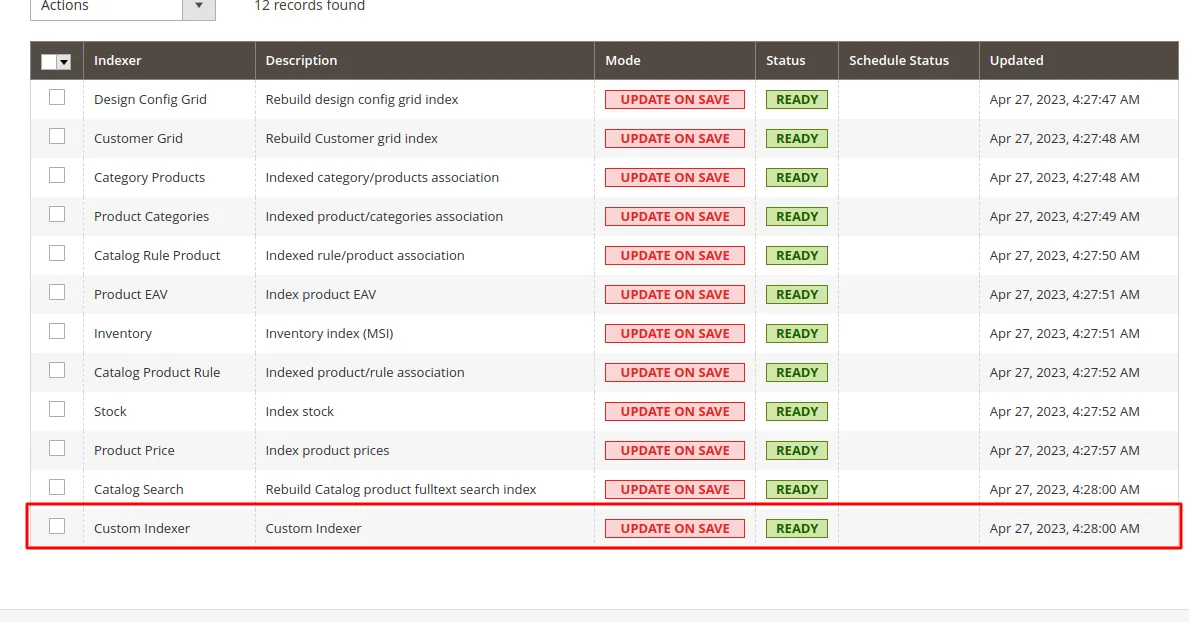Tick the Inventory indexer checkbox

(57, 331)
